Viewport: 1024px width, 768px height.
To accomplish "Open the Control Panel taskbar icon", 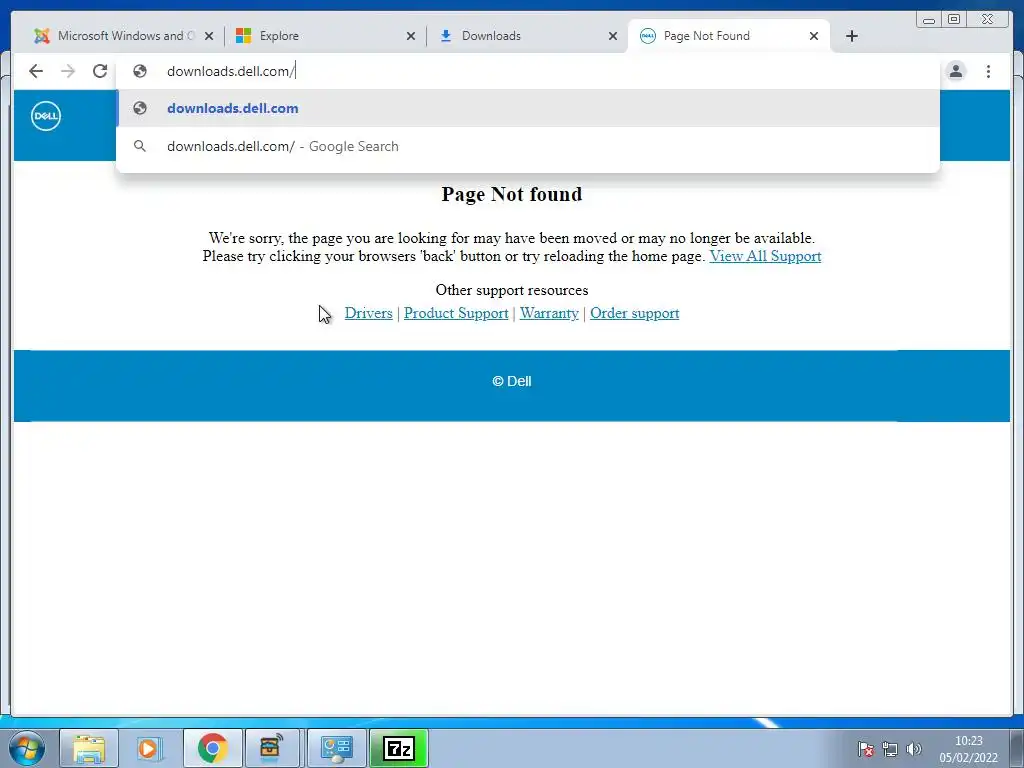I will coord(337,748).
